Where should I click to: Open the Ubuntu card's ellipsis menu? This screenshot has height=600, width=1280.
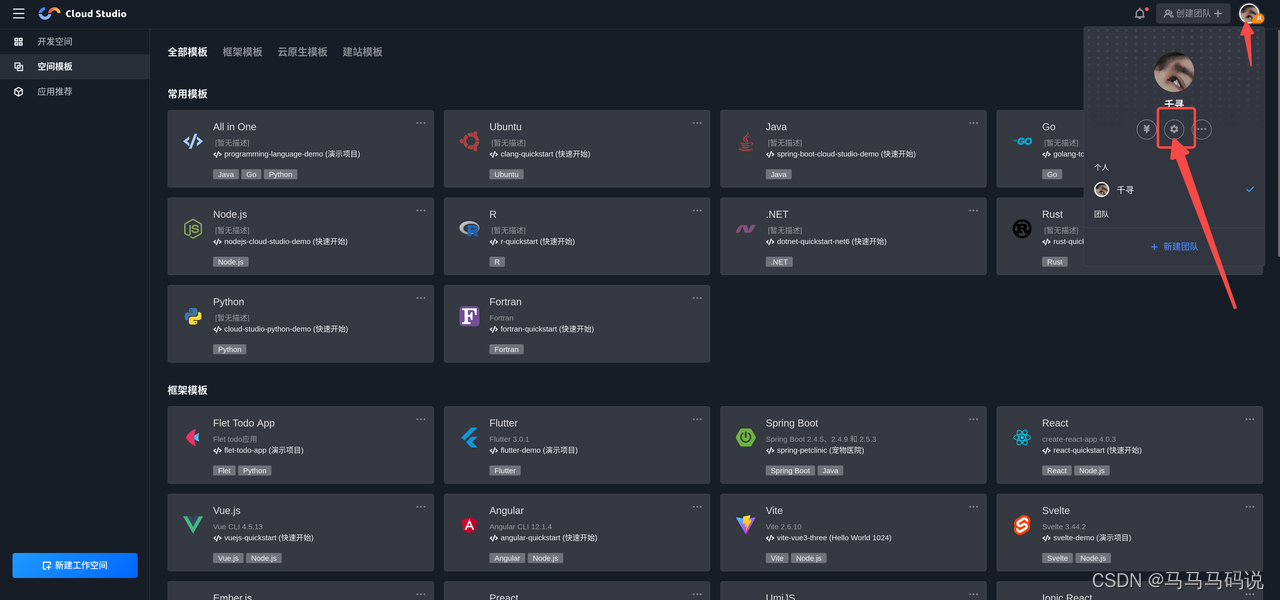pyautogui.click(x=697, y=123)
